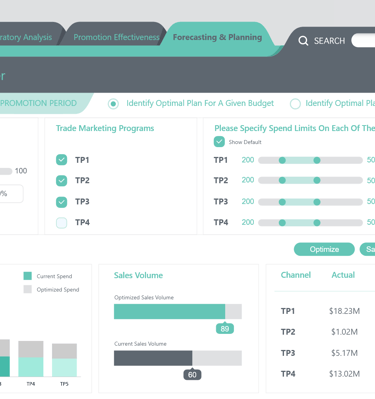Click the TP4 spend slider right handle
375x399 pixels.
[x=317, y=223]
